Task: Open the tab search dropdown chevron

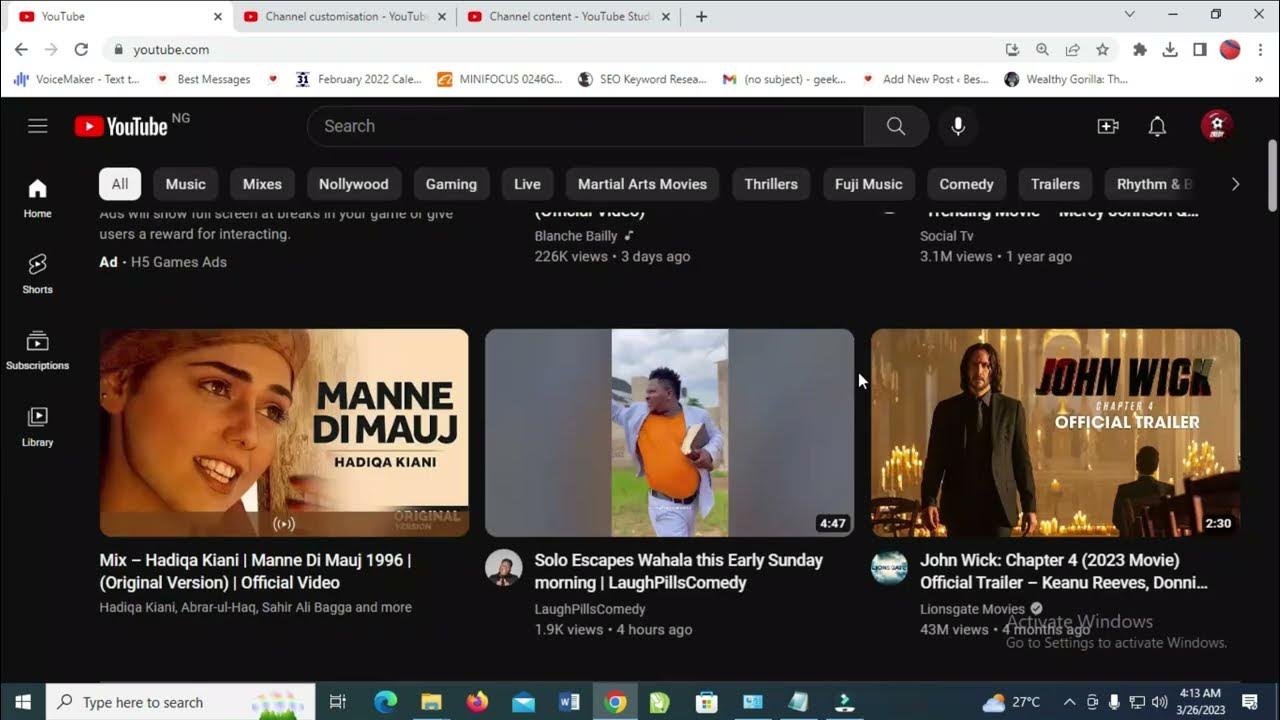Action: pyautogui.click(x=1129, y=15)
